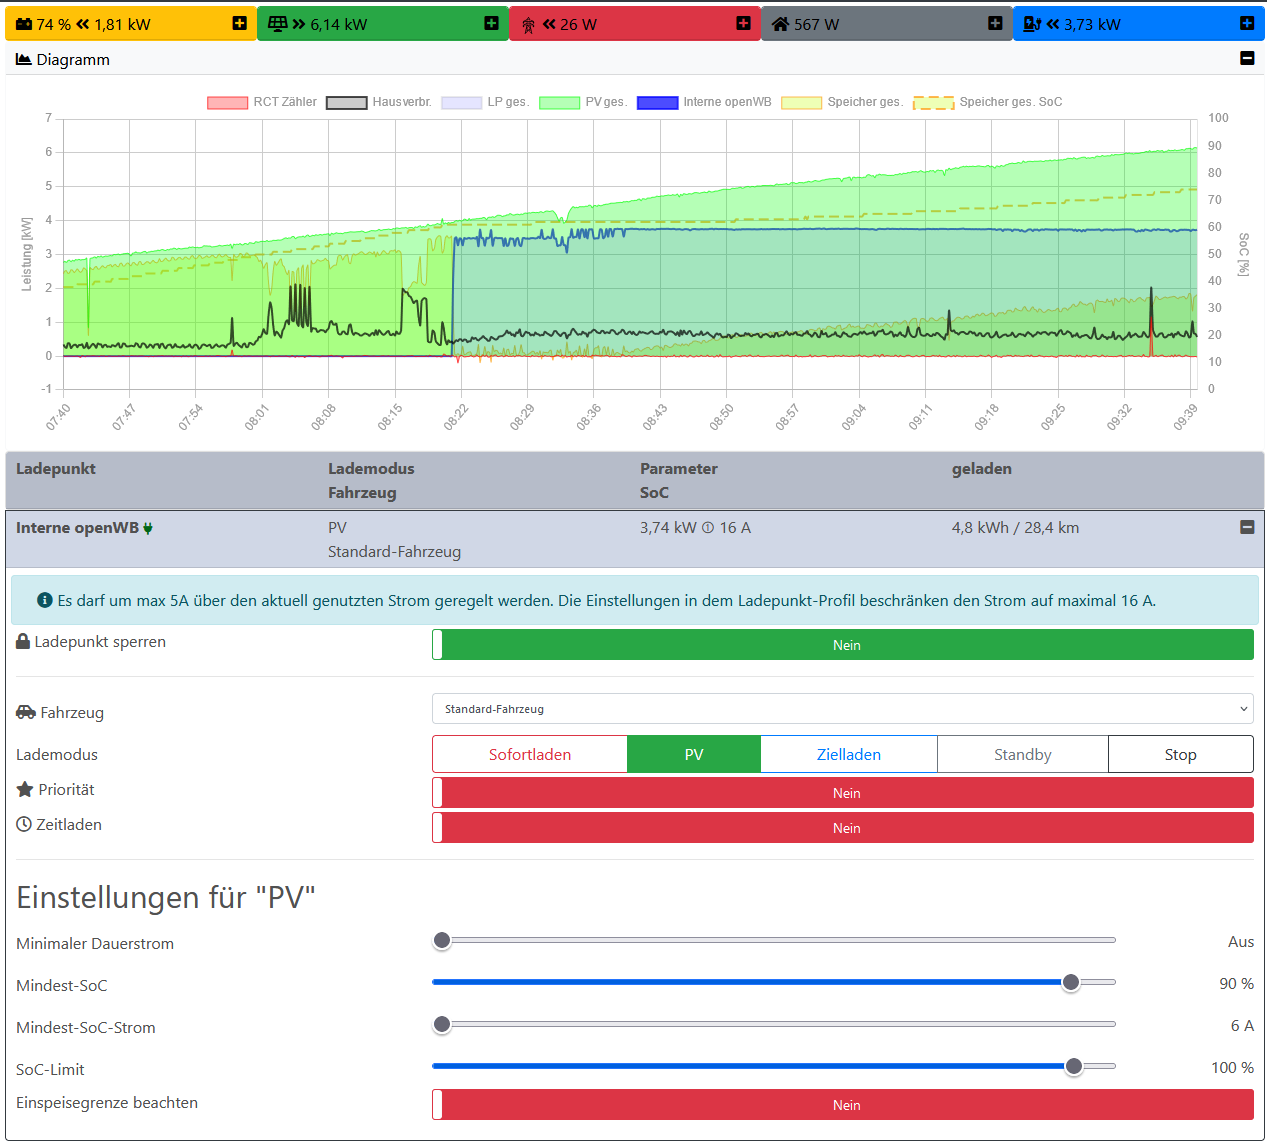
Task: Click the clock icon beside Zeitladen
Action: click(x=24, y=824)
